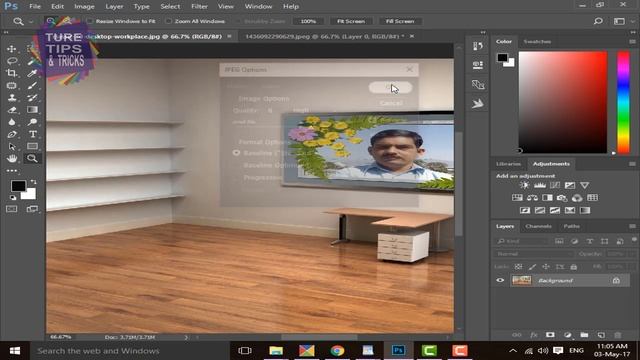Select the Path Selection arrow tool
The image size is (640, 360).
point(11,147)
